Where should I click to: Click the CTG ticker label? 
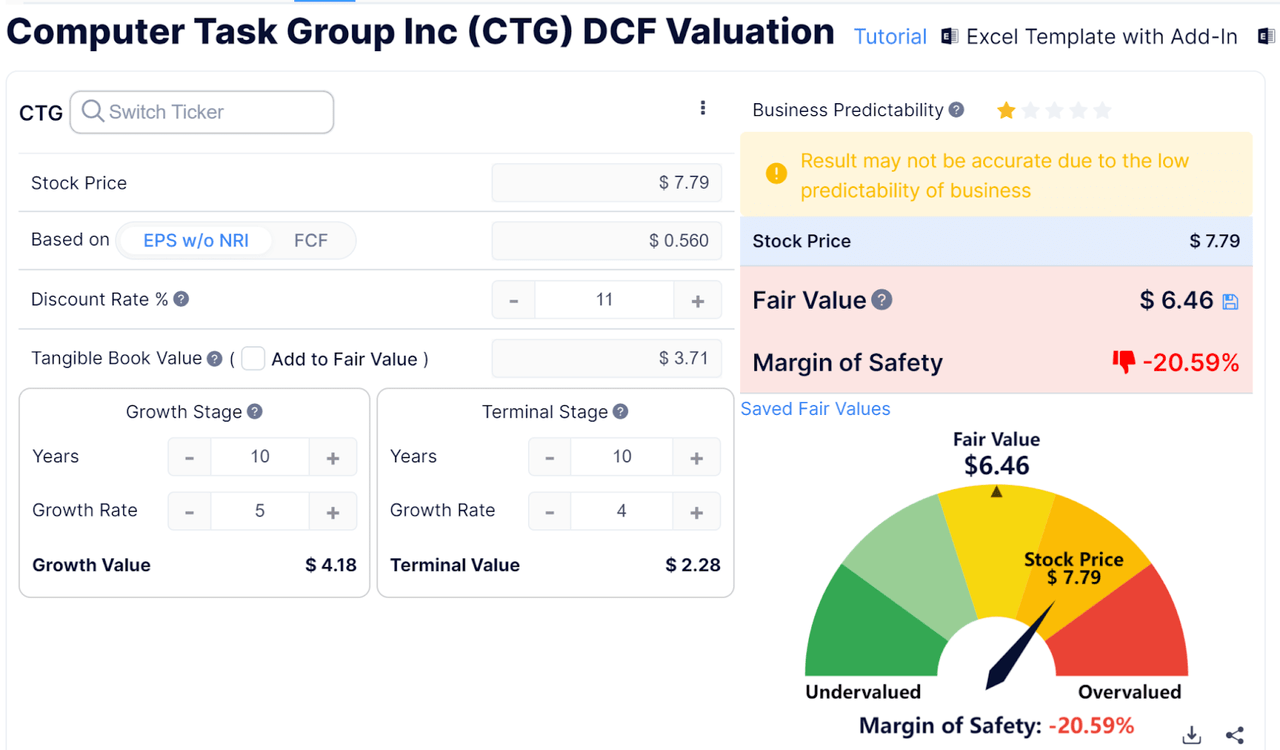[x=41, y=113]
